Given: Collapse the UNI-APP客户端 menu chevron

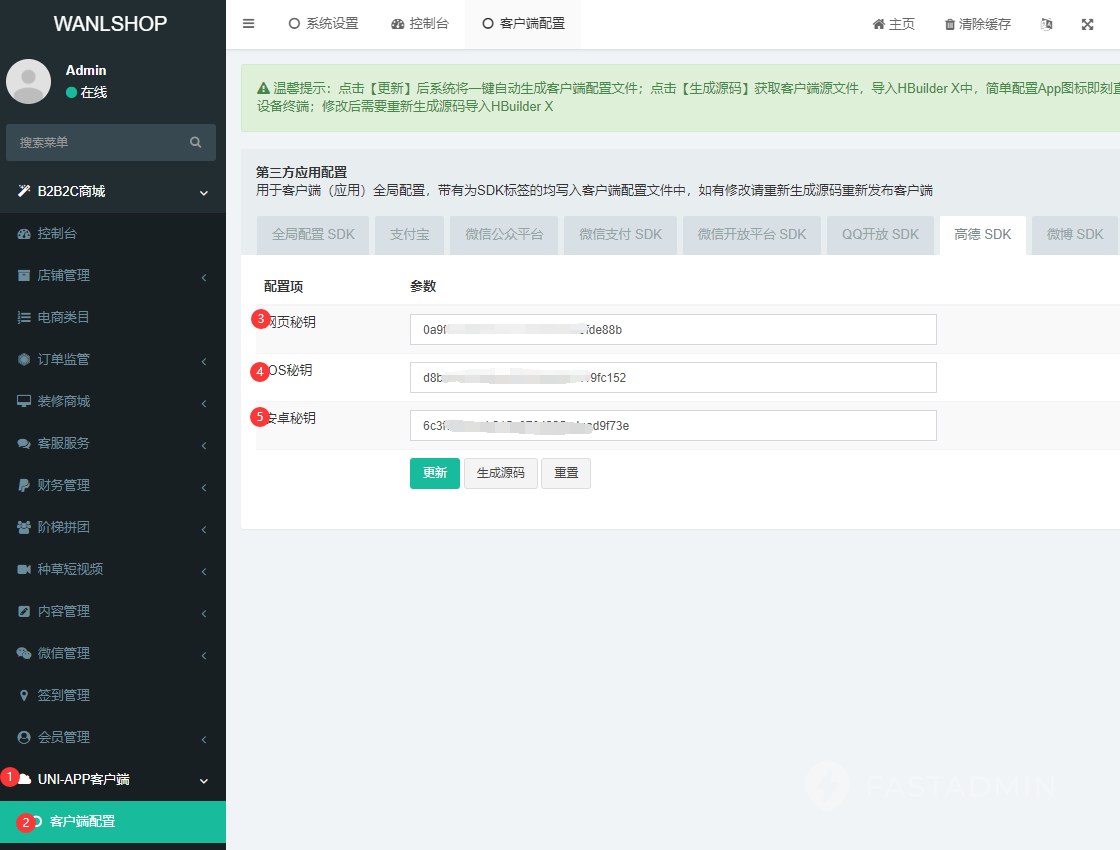Looking at the screenshot, I should [204, 781].
